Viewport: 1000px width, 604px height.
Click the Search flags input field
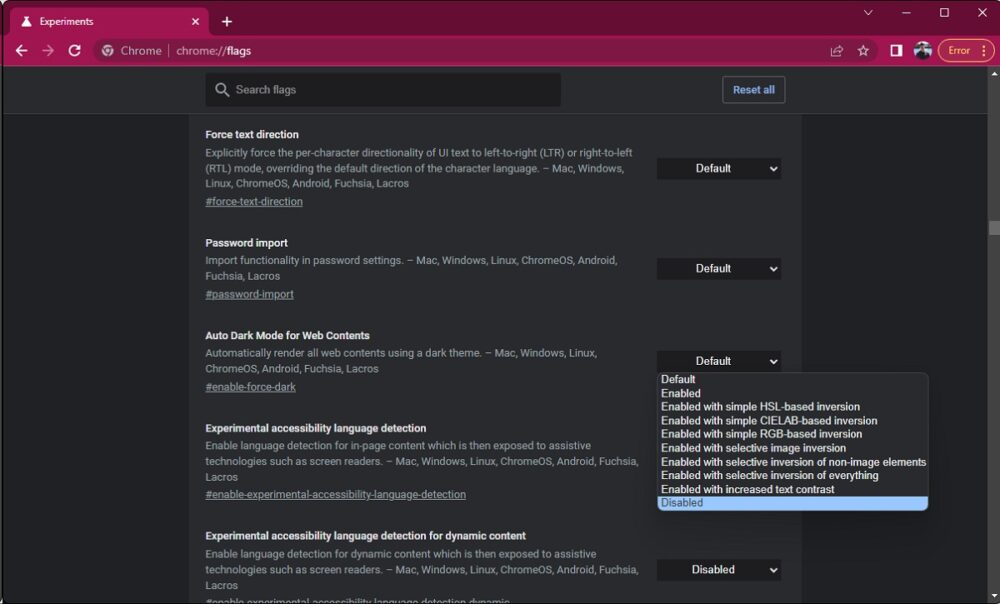pos(390,90)
